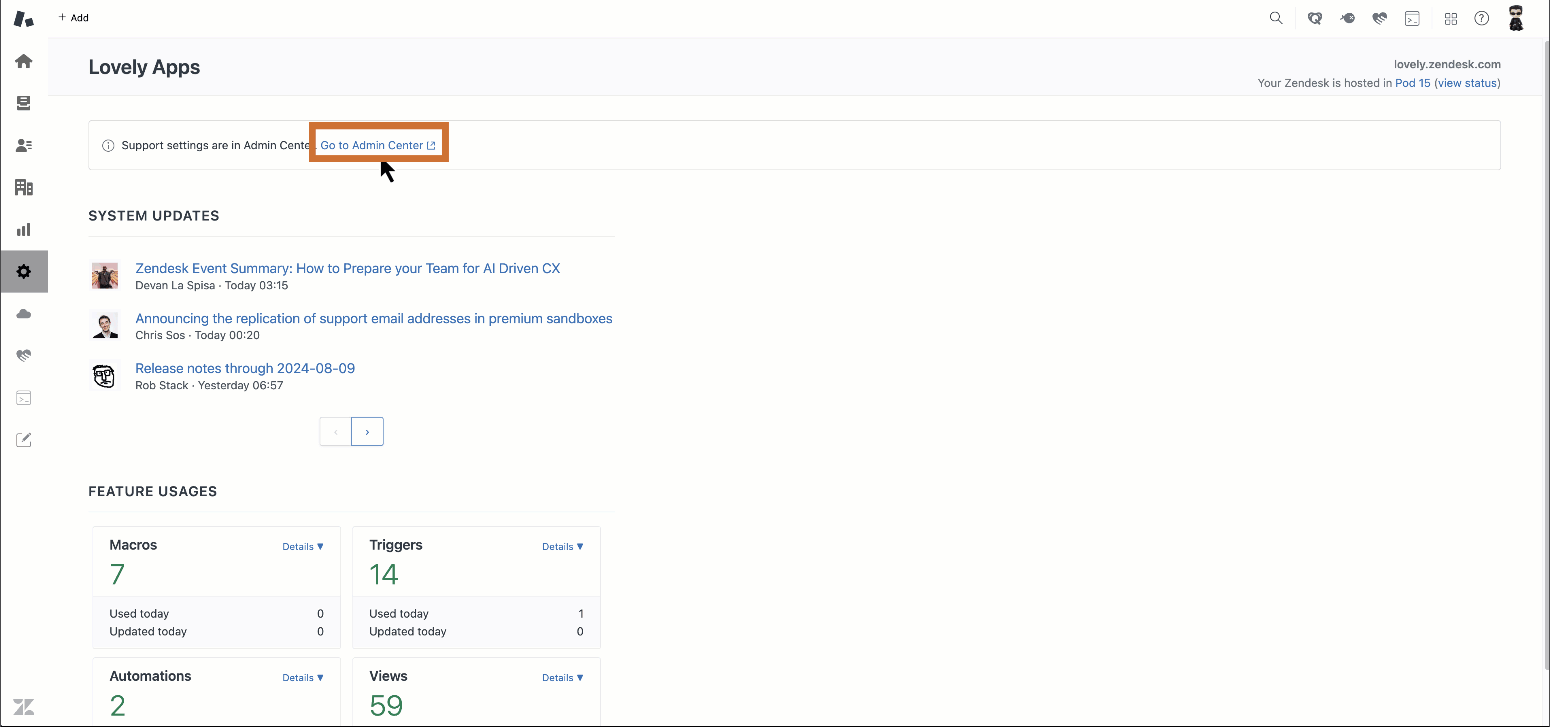Expand Views Details dropdown
1550x727 pixels.
(x=563, y=678)
